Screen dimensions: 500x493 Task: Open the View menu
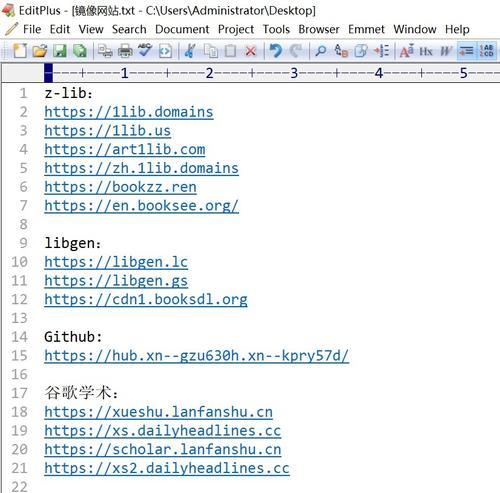[x=91, y=29]
